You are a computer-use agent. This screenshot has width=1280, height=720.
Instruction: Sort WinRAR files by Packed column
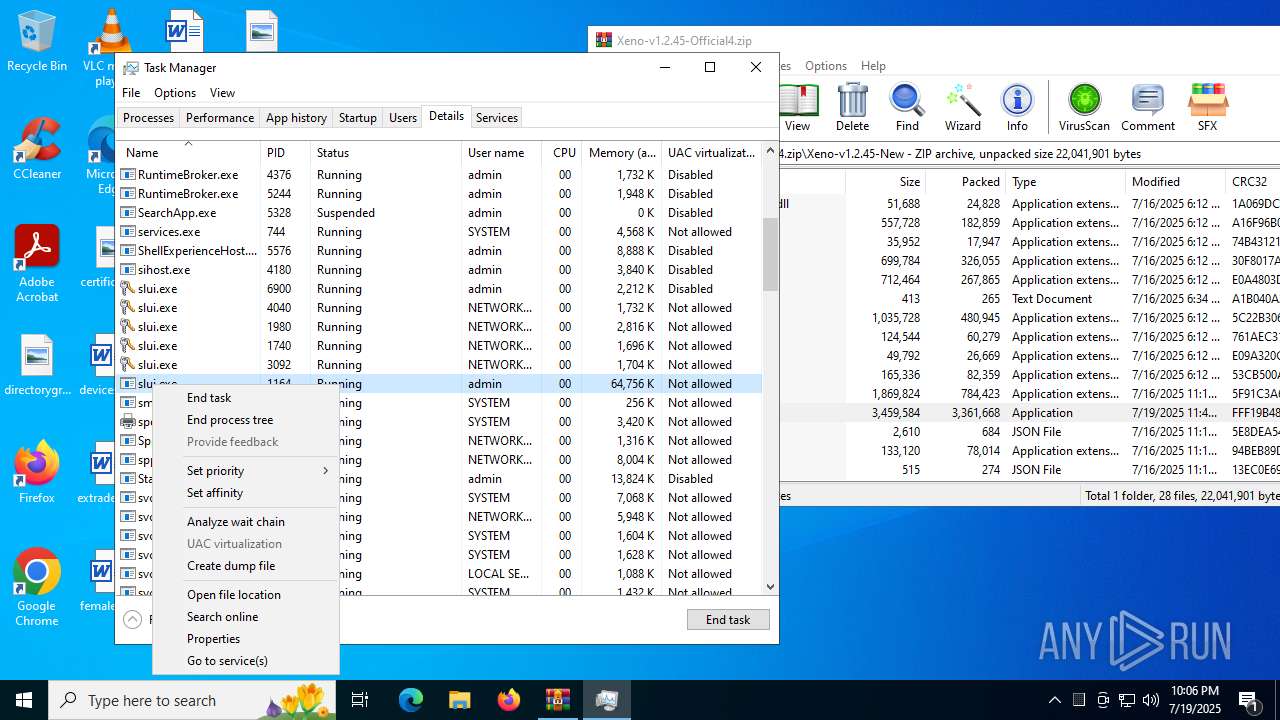(x=965, y=182)
